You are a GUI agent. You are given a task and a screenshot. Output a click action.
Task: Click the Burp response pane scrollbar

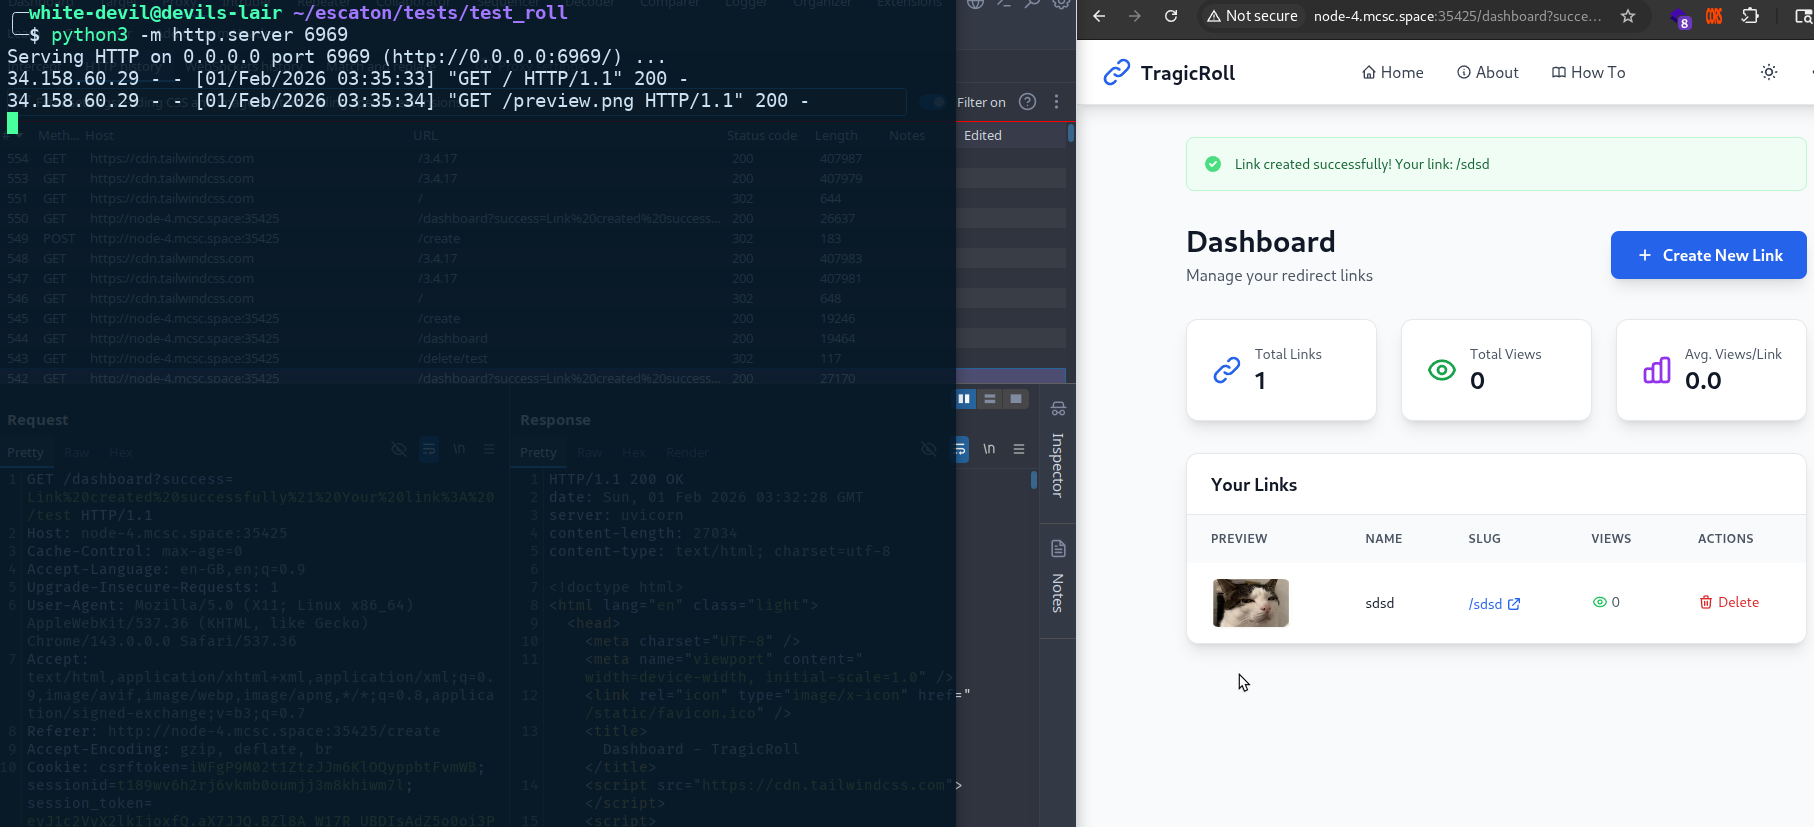[x=1034, y=480]
